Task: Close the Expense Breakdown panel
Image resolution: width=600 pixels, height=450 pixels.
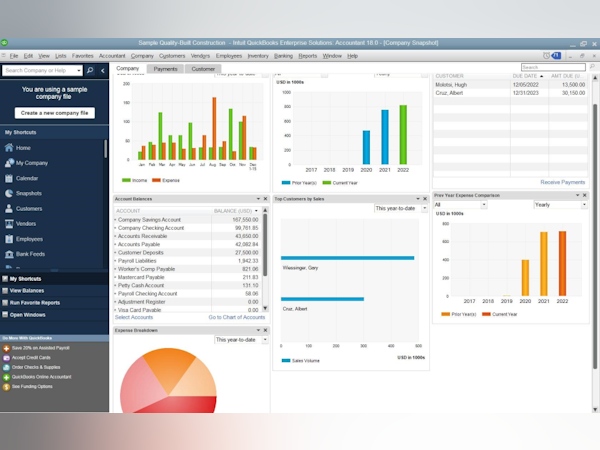Action: (265, 330)
